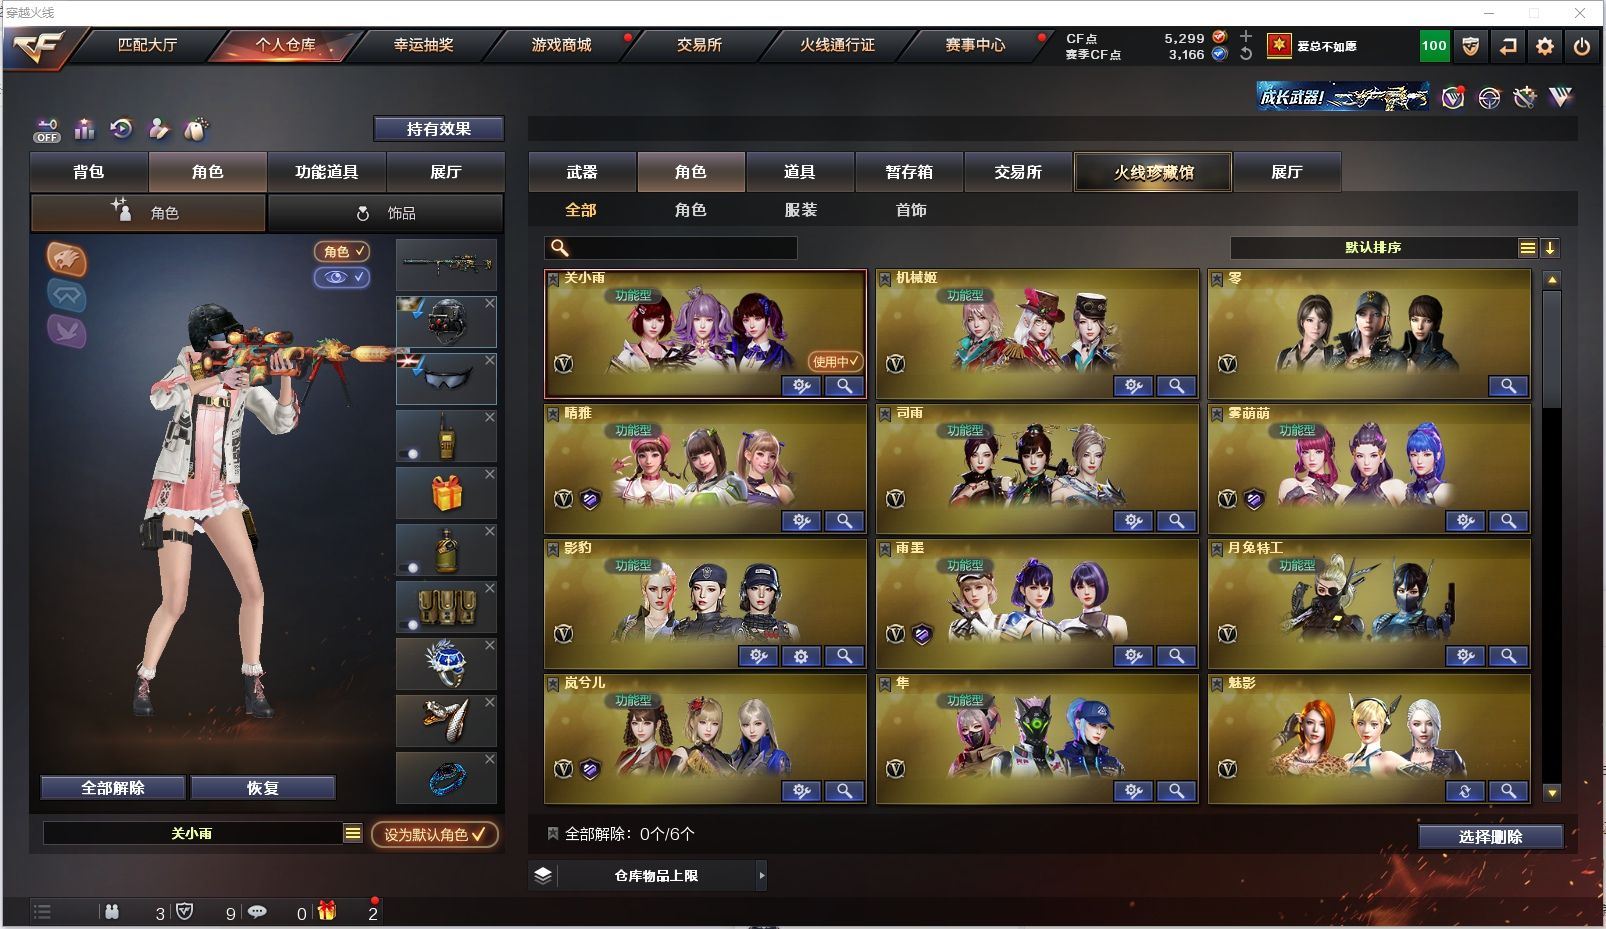Click the power exit icon
Screen dimensions: 1606x929
tap(1582, 46)
